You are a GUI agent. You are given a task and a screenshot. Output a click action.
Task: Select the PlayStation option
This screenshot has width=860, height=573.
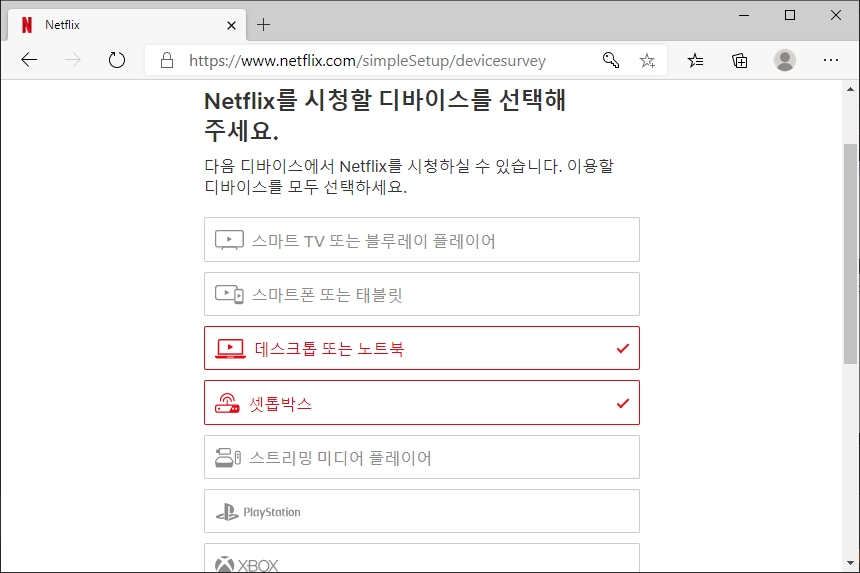[x=422, y=511]
